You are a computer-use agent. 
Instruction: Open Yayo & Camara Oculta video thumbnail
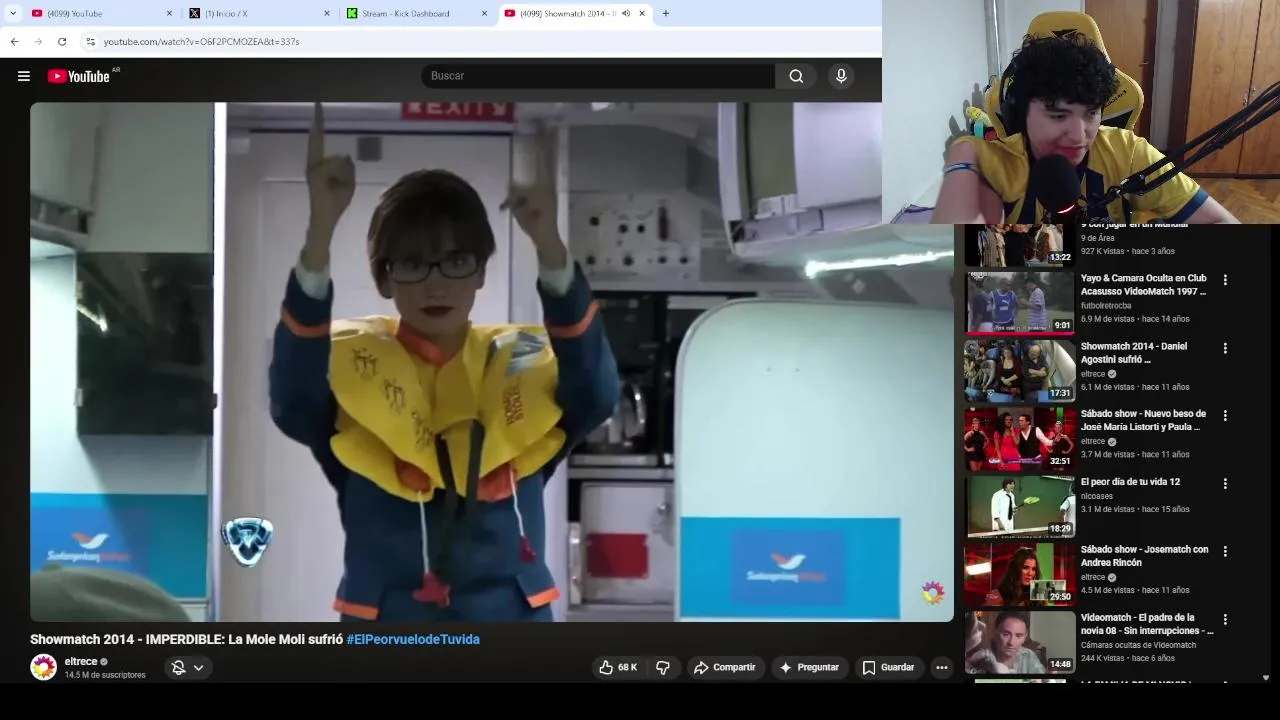tap(1019, 302)
